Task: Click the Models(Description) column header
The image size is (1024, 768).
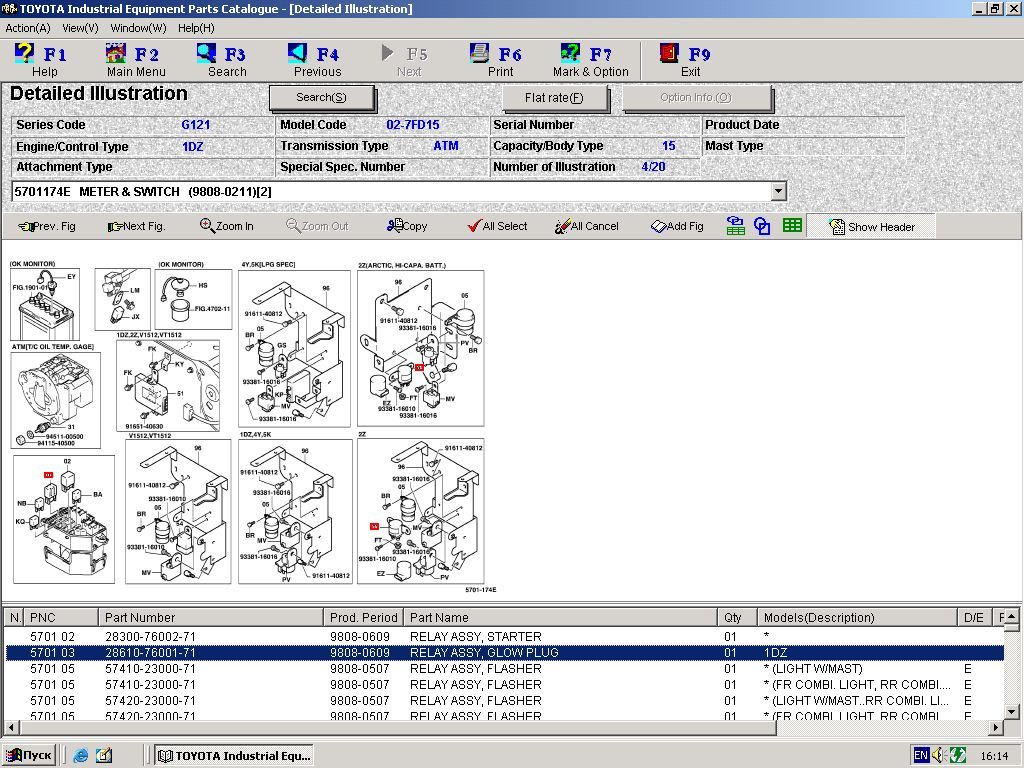Action: coord(857,617)
